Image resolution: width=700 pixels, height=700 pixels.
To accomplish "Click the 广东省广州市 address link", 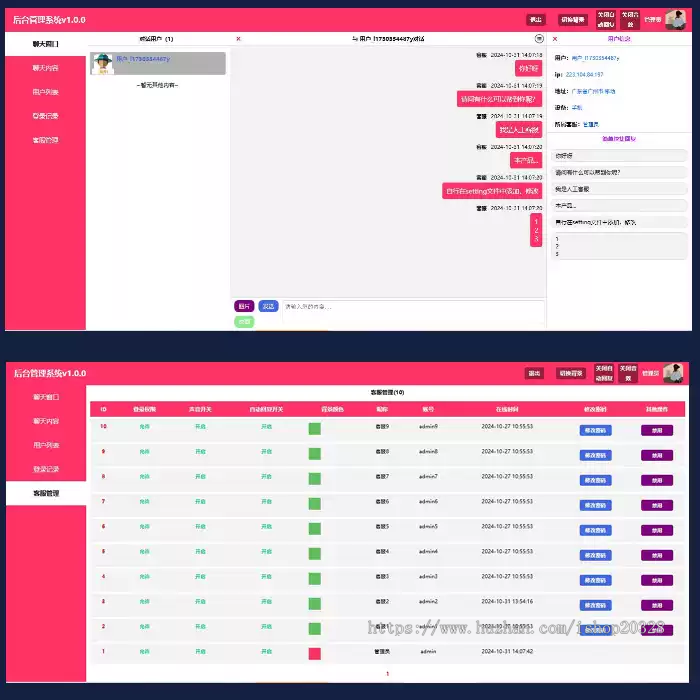I will 593,92.
